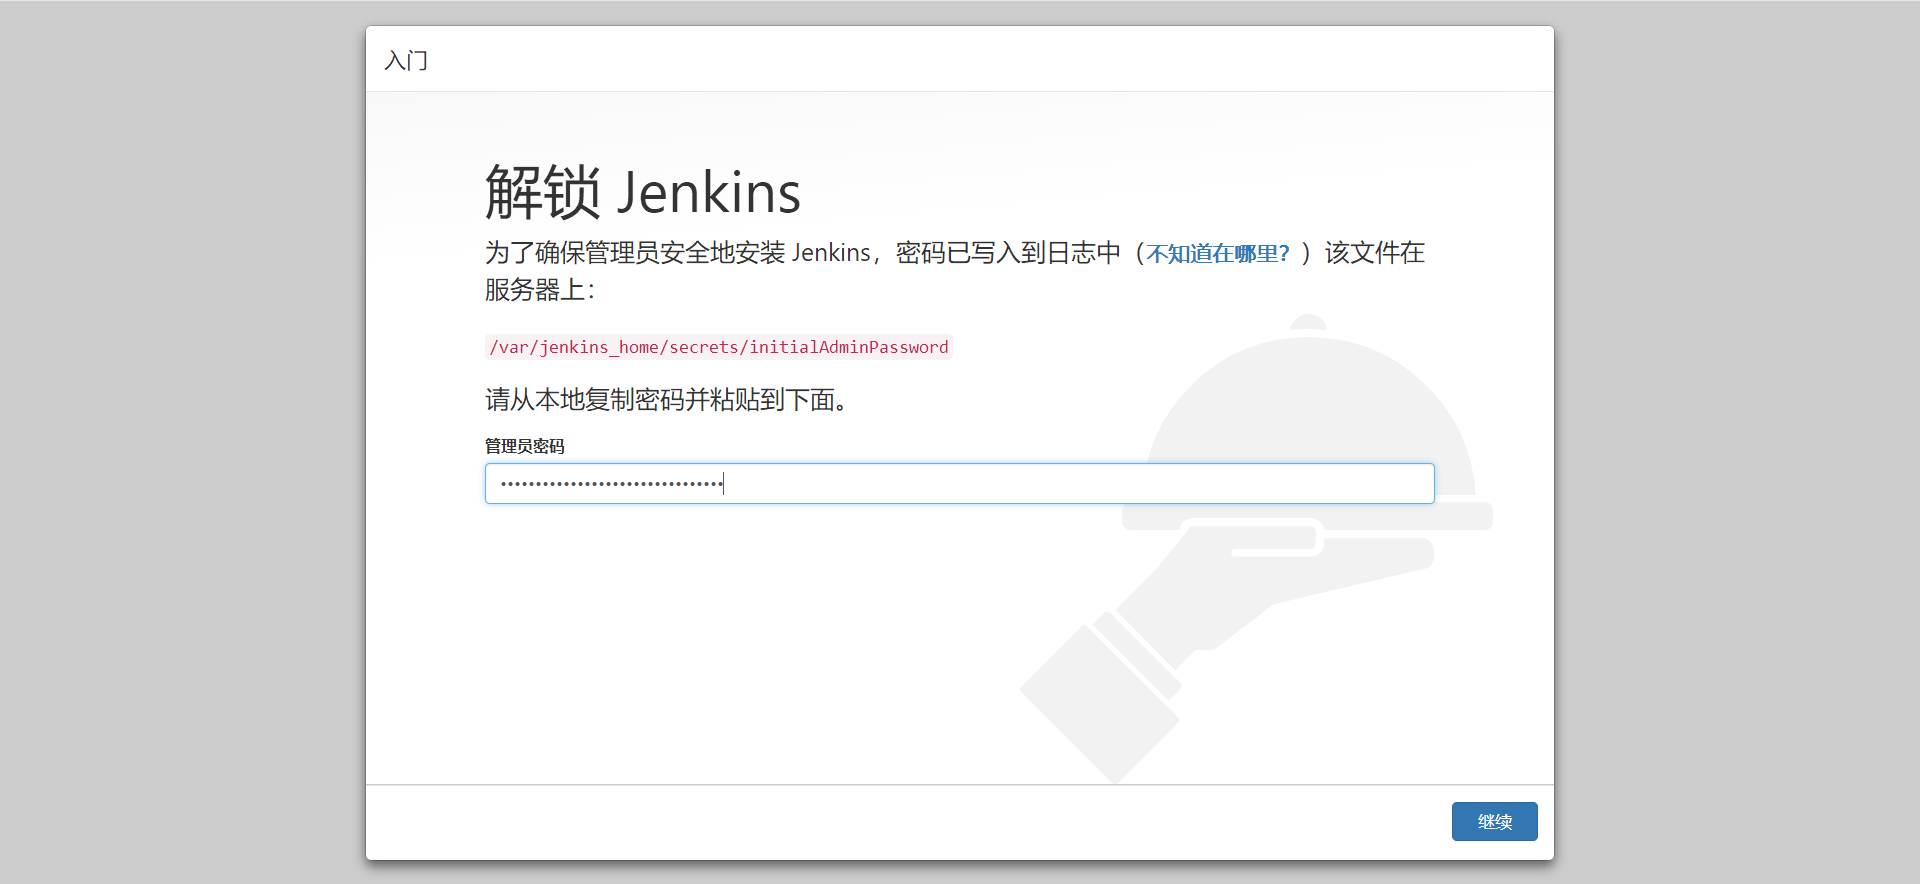Open the 不知道在哪里? help link
The width and height of the screenshot is (1920, 884).
1218,254
